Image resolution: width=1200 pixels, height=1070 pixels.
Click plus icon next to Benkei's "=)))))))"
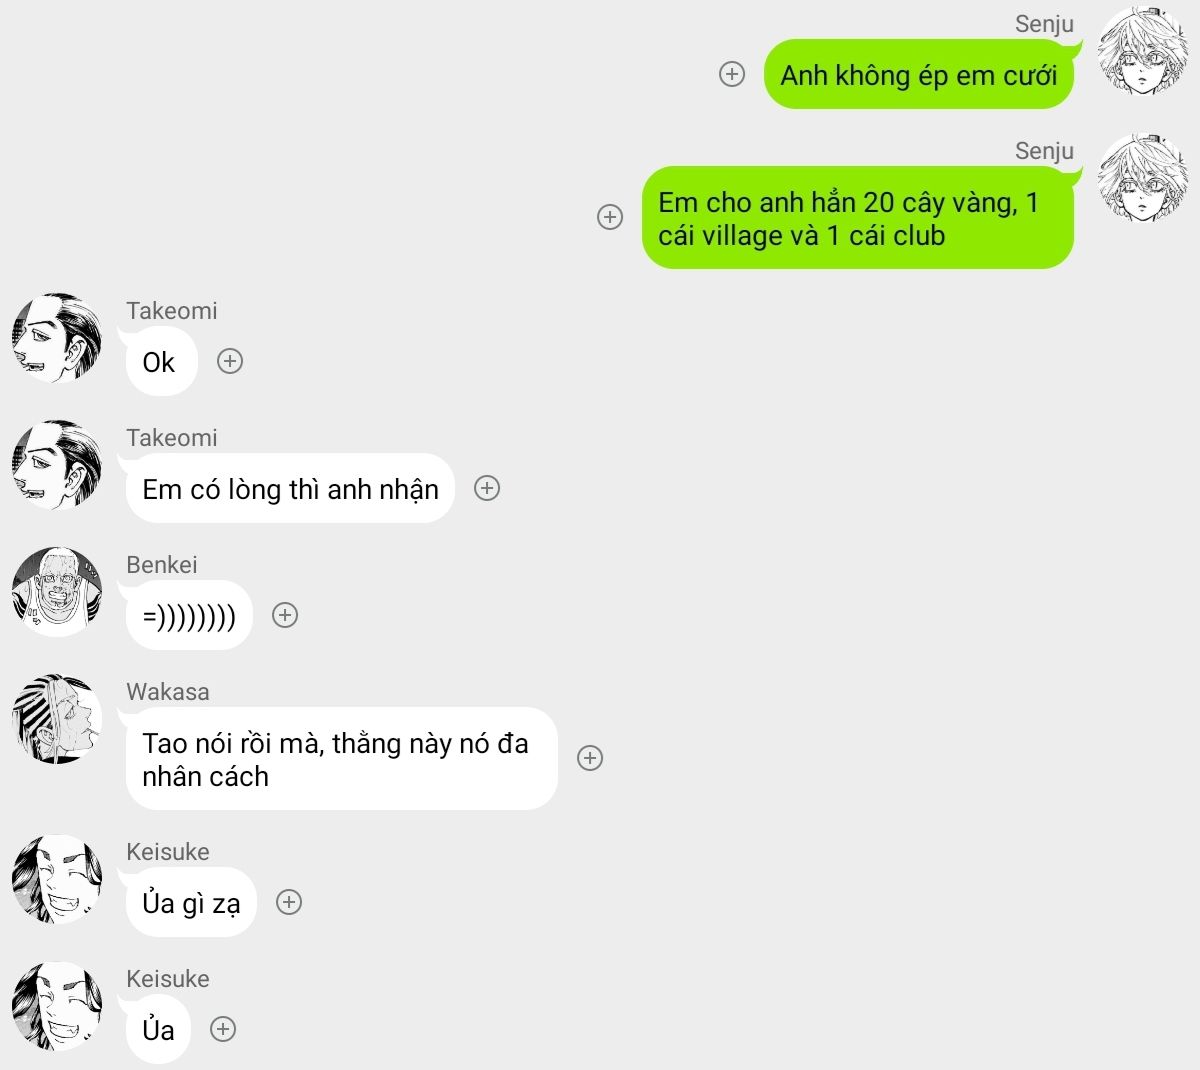[285, 615]
